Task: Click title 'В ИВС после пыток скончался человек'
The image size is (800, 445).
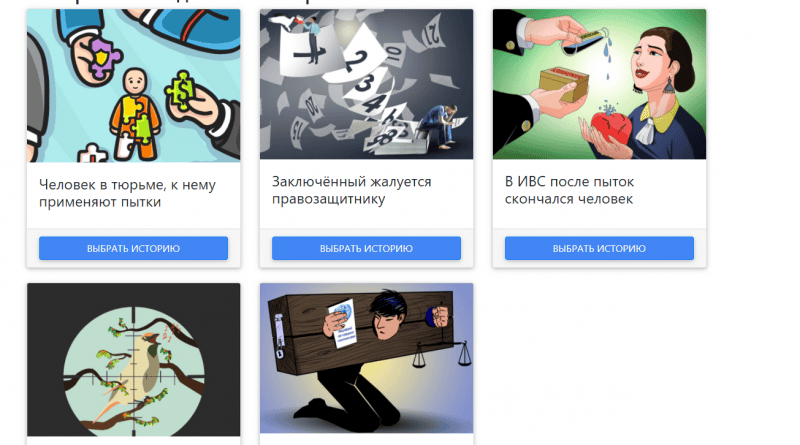Action: click(569, 190)
